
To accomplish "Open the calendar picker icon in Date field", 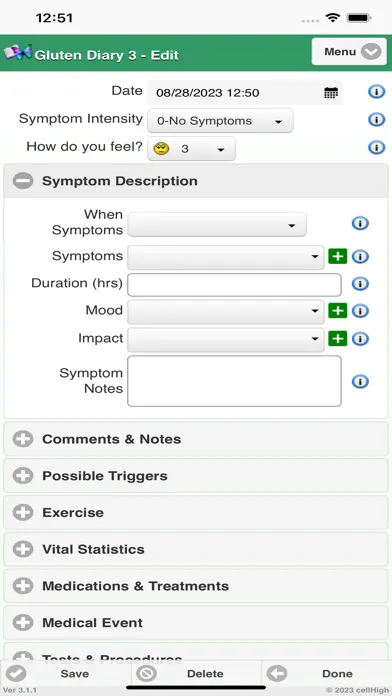I will (x=331, y=93).
